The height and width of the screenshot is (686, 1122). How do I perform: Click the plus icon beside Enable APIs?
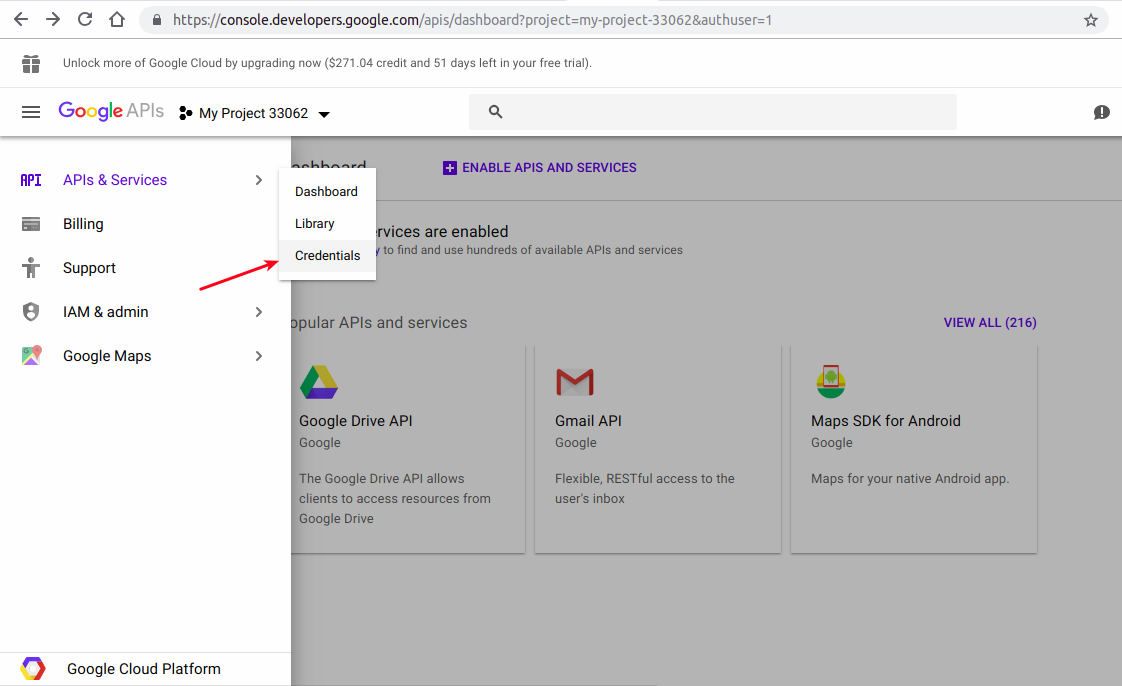pyautogui.click(x=449, y=168)
